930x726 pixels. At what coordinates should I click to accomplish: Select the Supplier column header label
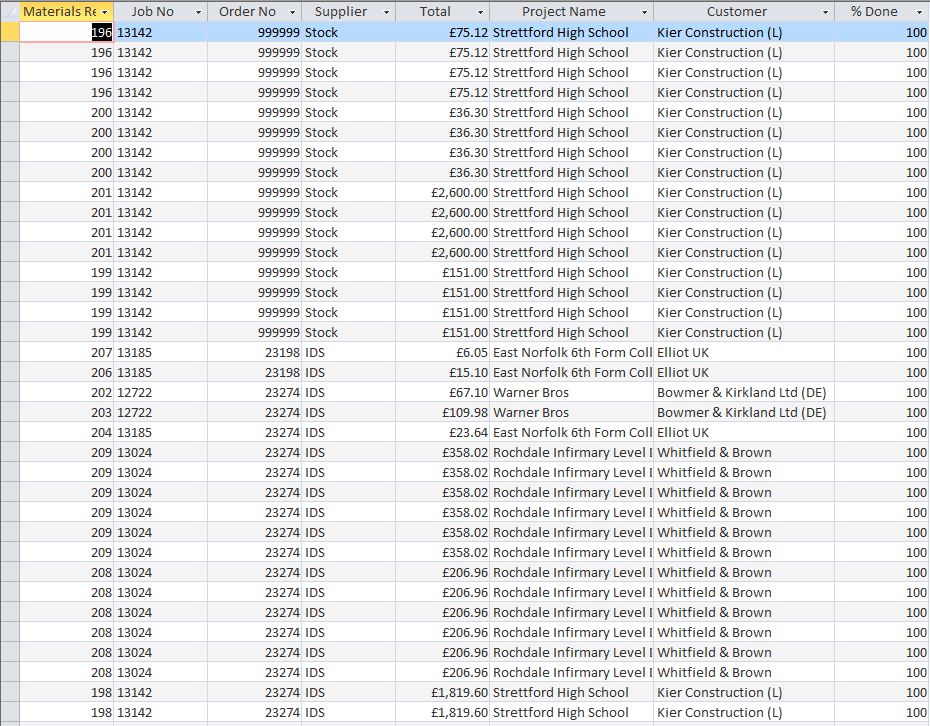340,12
